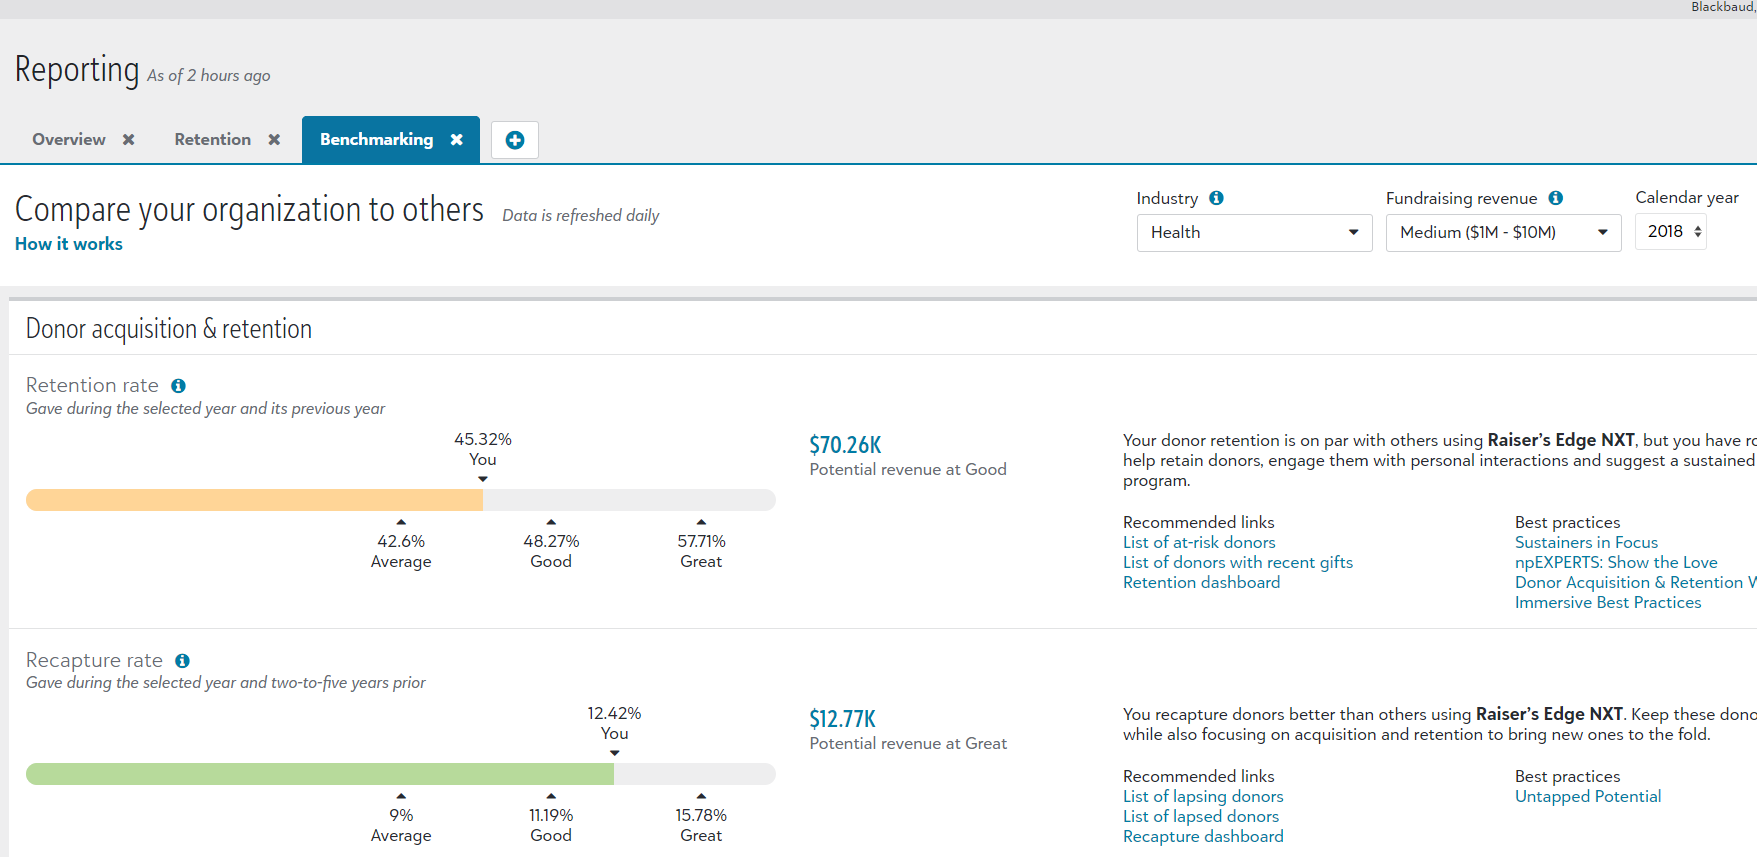Open List of at-risk donors link

tap(1199, 542)
